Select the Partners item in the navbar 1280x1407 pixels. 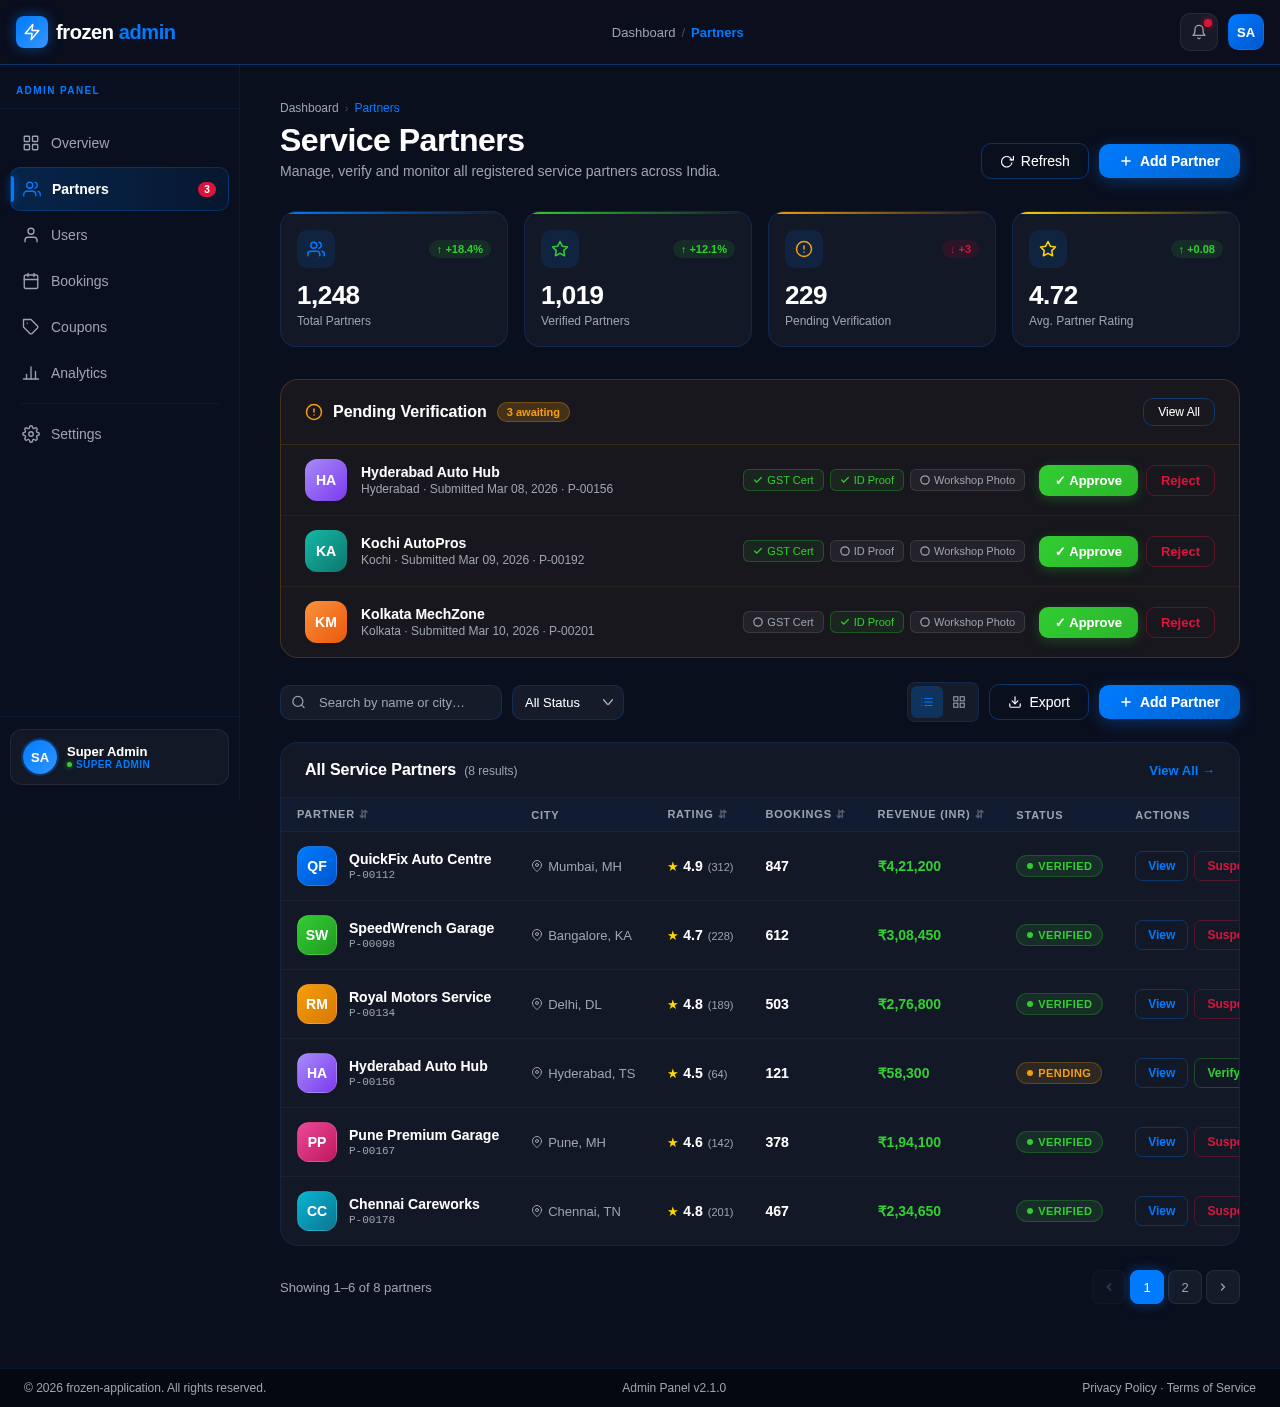[716, 32]
